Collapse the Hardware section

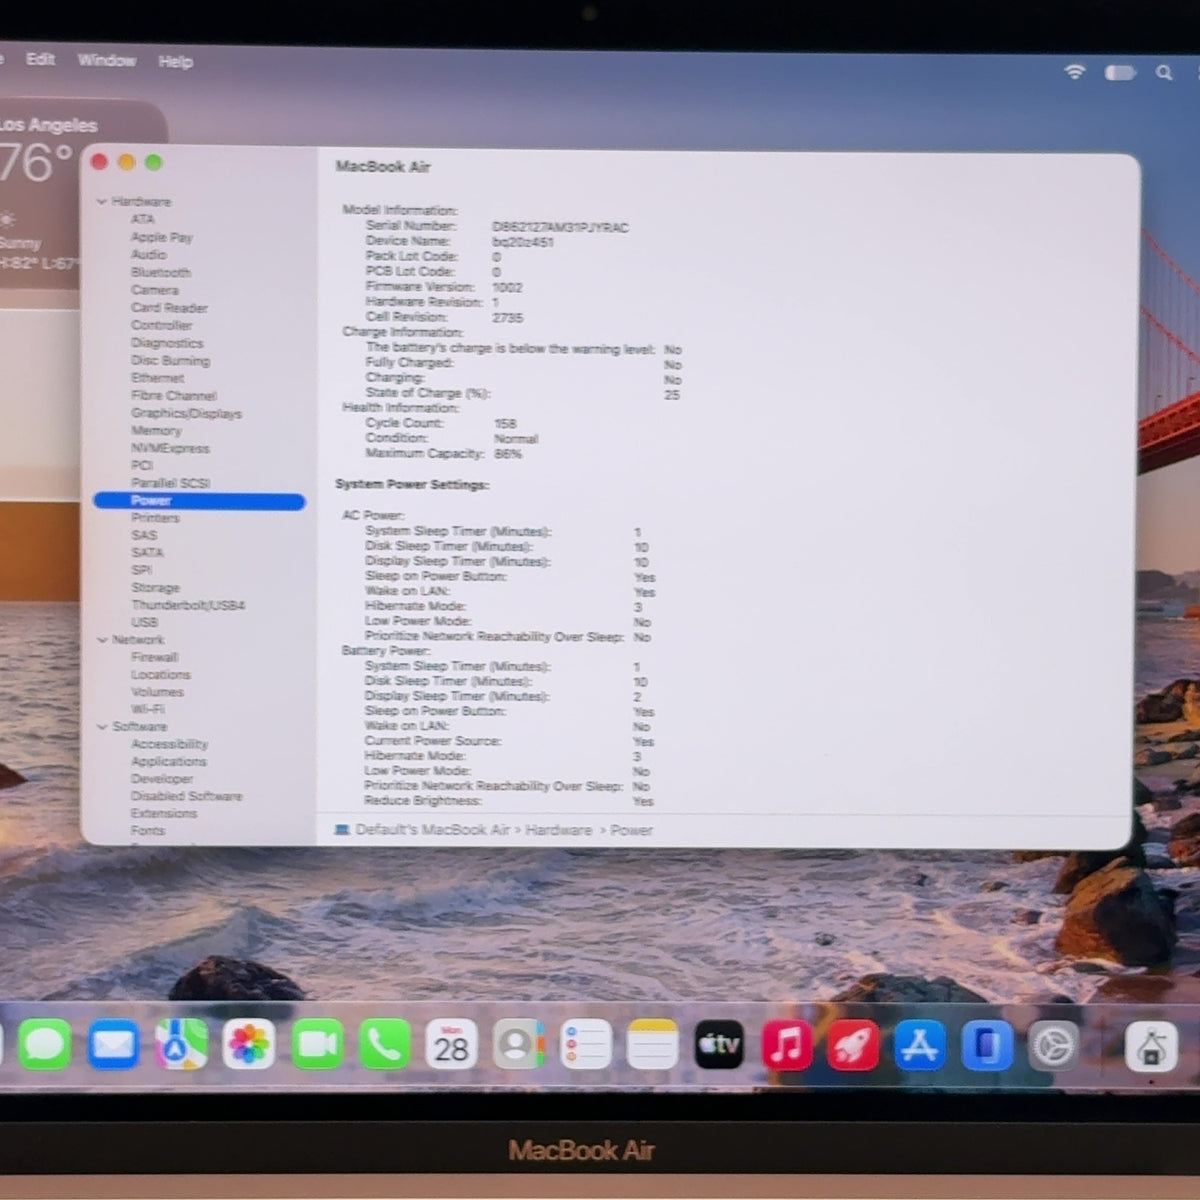(102, 201)
